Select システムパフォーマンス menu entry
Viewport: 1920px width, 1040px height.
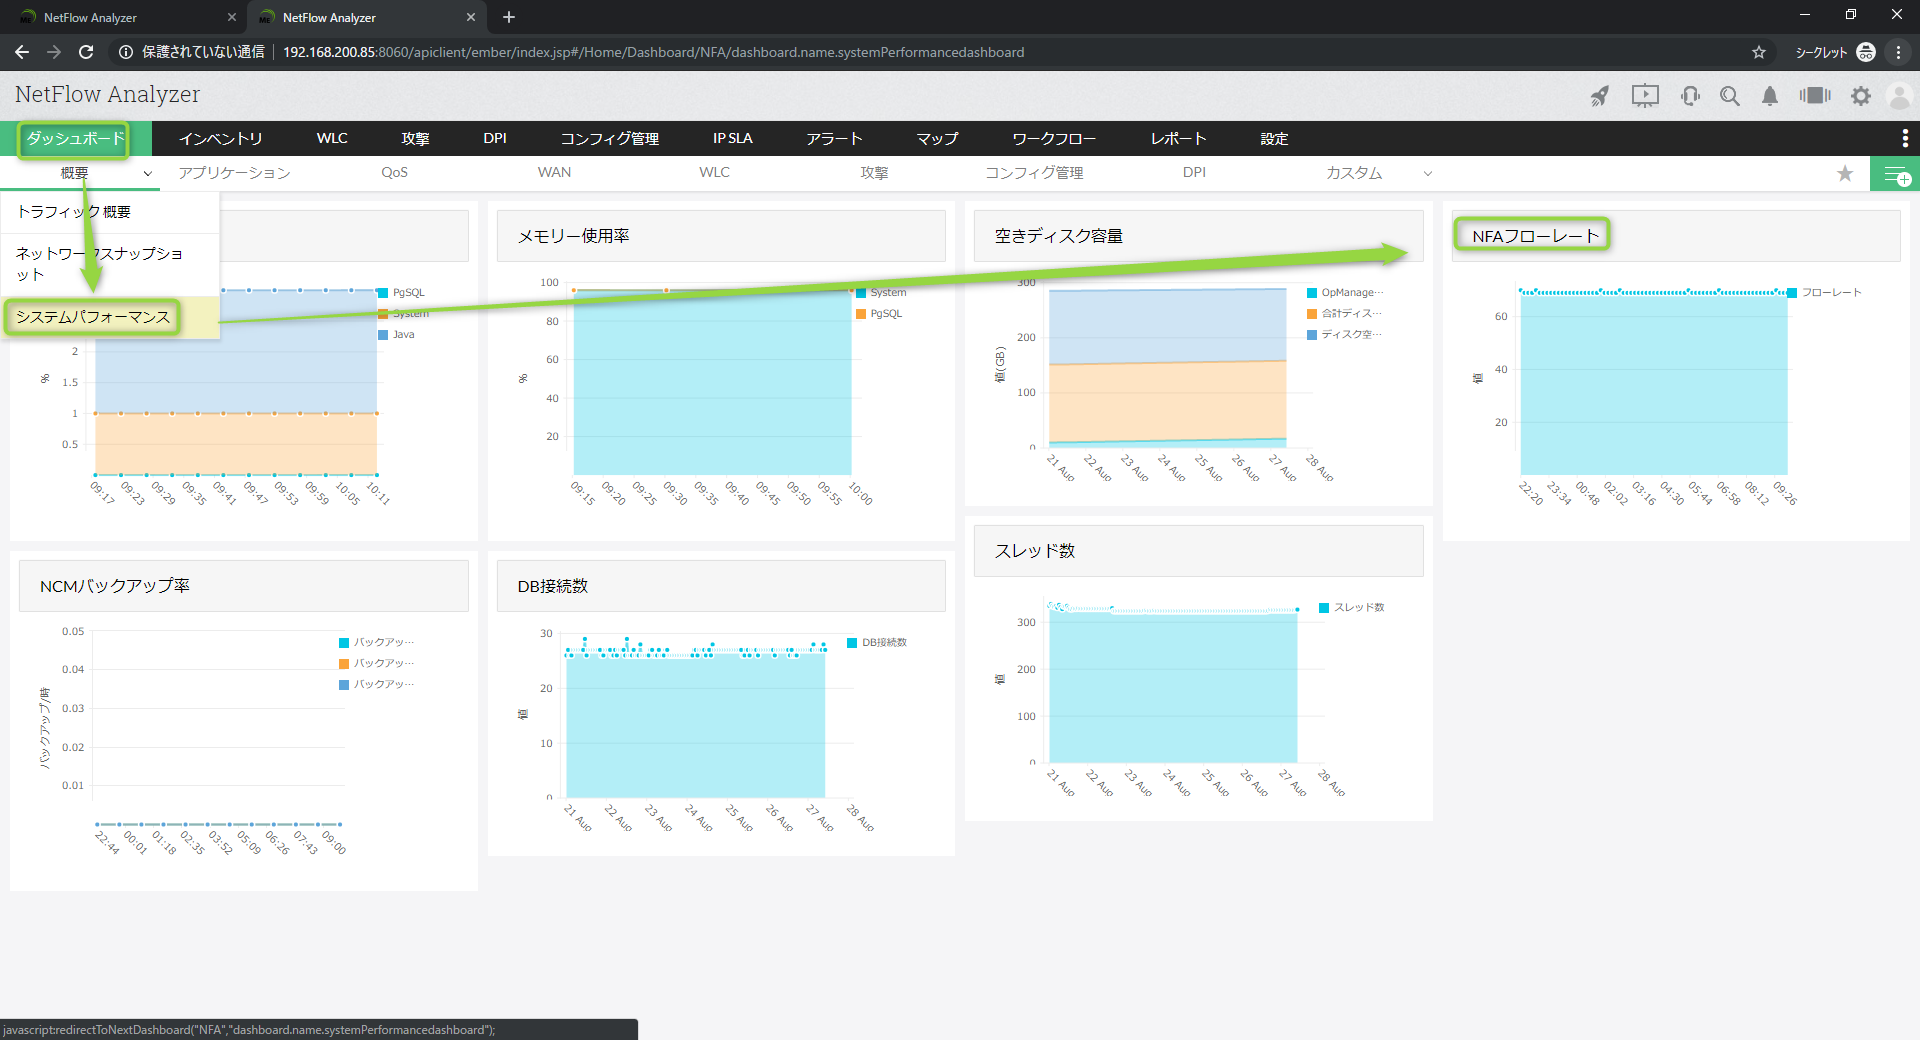click(93, 317)
